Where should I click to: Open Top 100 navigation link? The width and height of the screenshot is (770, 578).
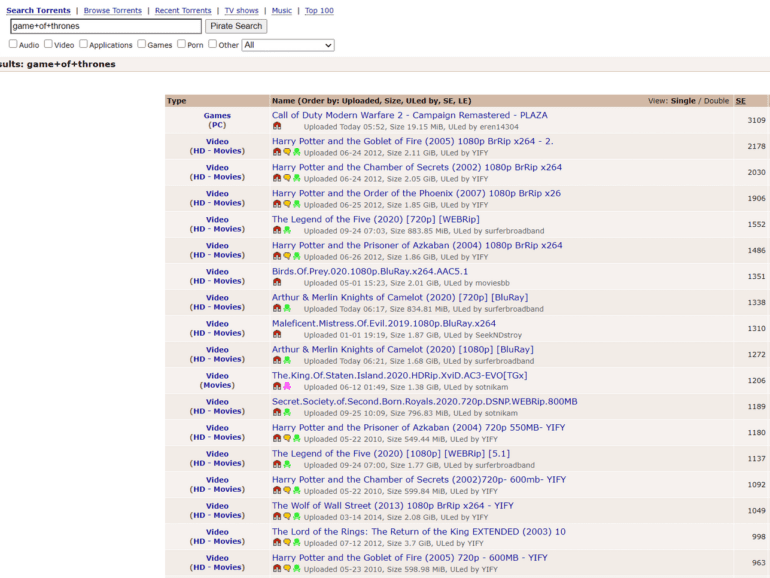[x=319, y=10]
